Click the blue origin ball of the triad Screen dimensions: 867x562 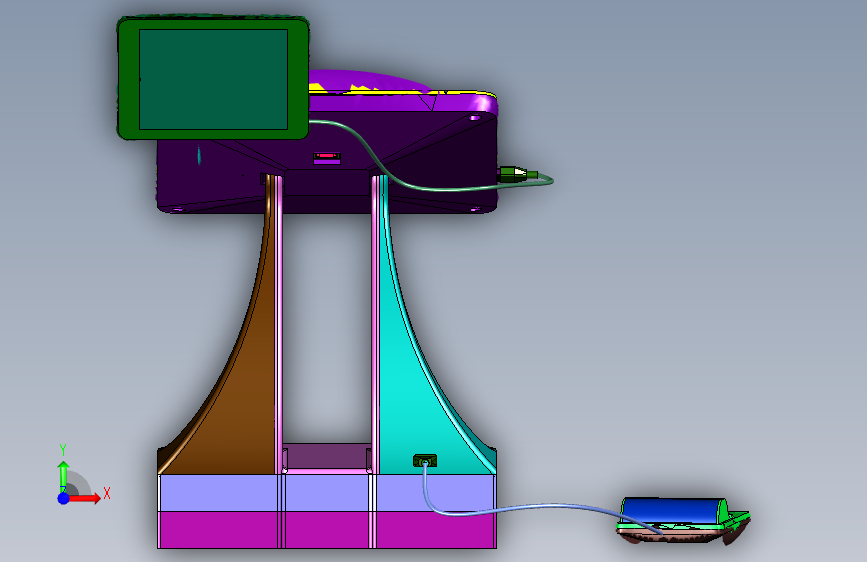tap(64, 498)
